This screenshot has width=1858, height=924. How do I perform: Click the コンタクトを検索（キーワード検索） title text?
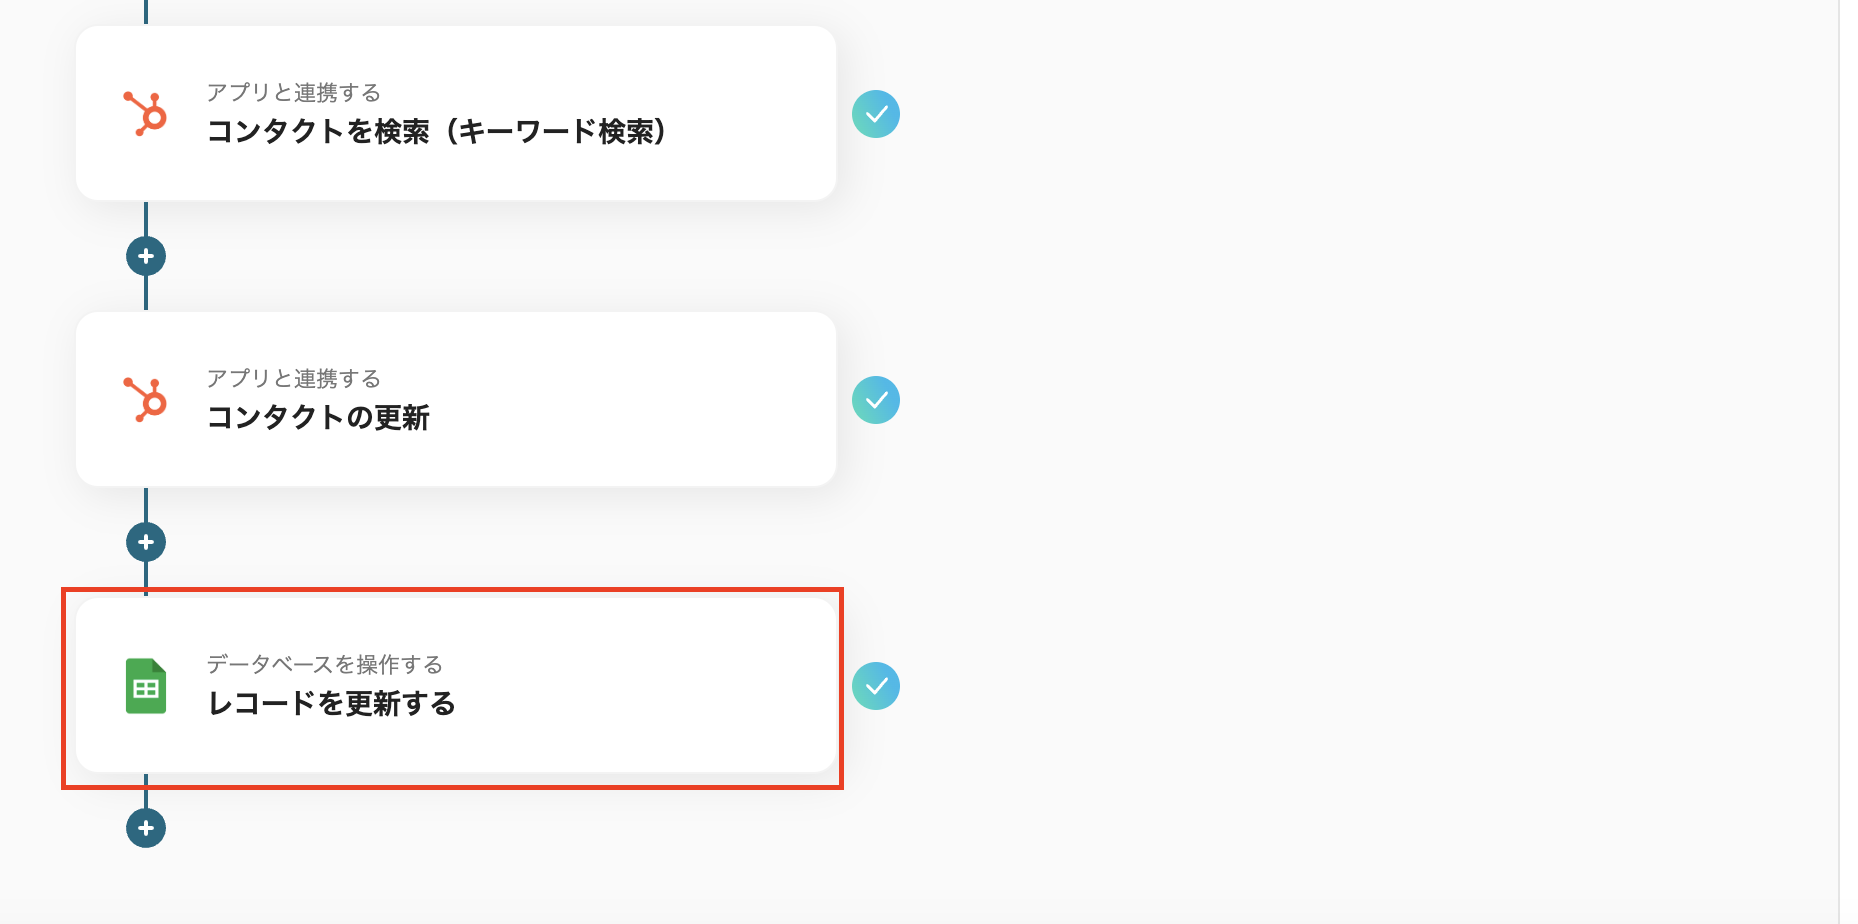(438, 130)
